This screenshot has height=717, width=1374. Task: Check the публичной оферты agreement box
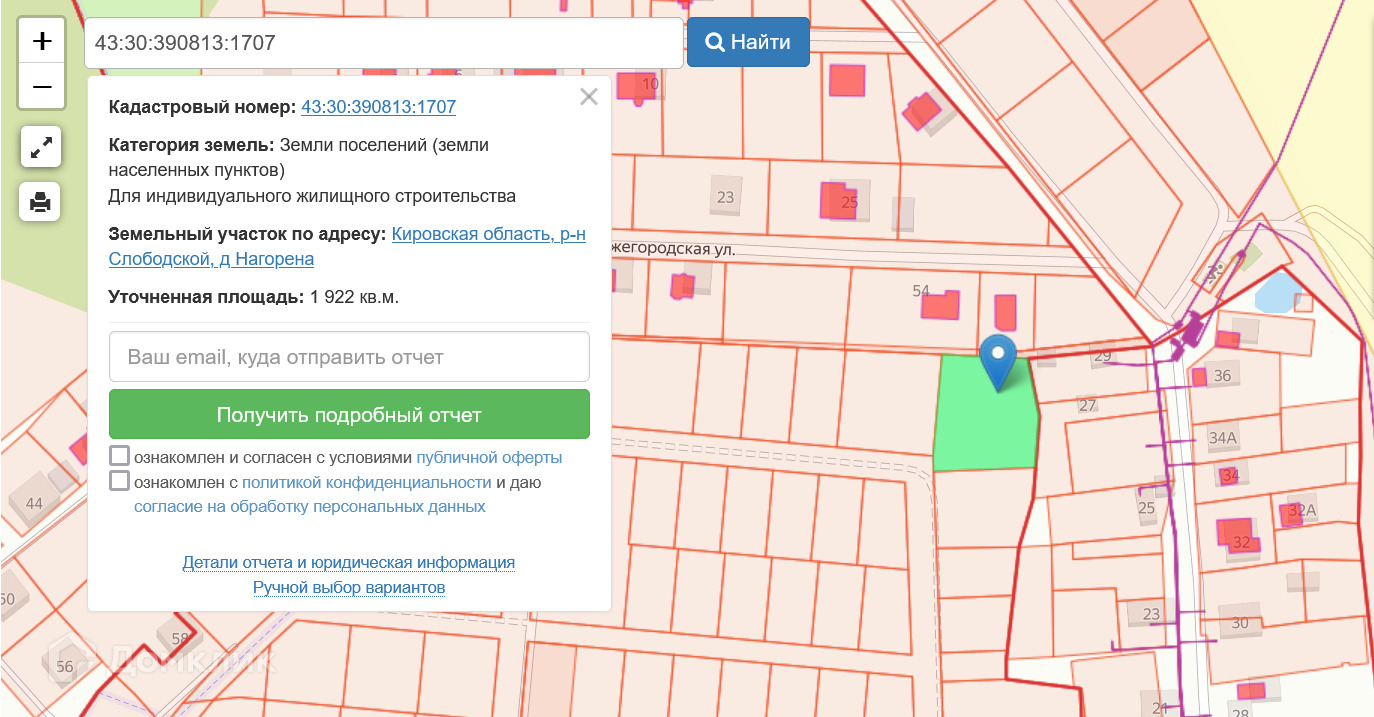click(120, 457)
